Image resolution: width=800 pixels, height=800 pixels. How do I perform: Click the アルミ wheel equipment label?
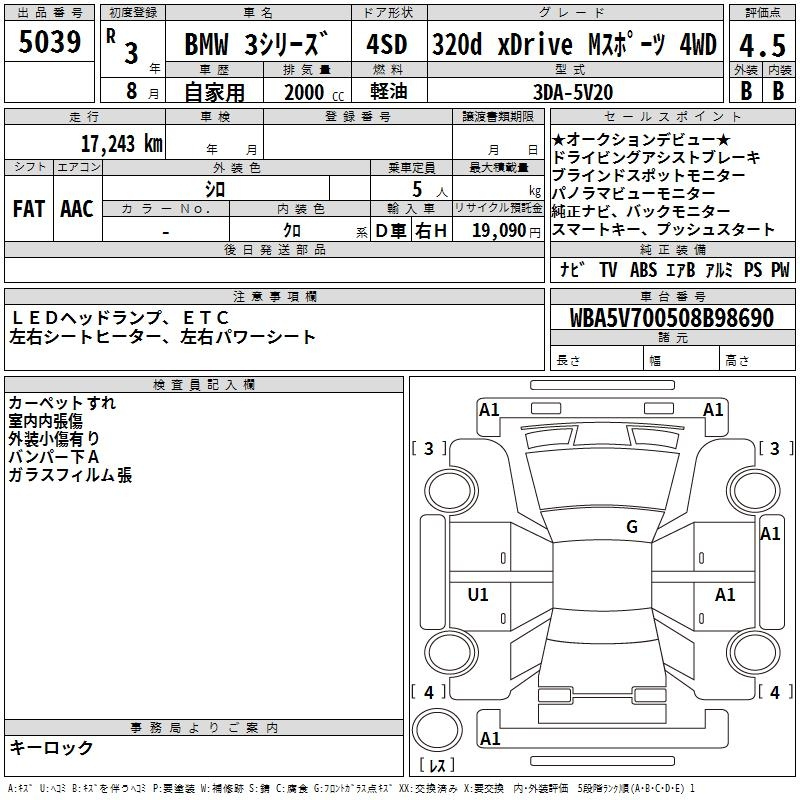coord(719,270)
